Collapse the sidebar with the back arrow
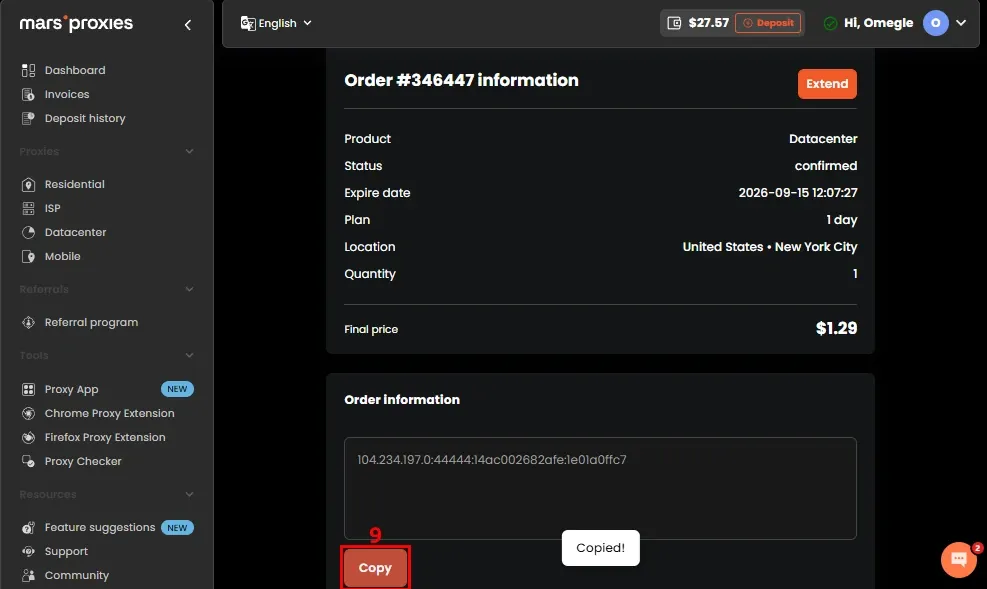 coord(188,25)
